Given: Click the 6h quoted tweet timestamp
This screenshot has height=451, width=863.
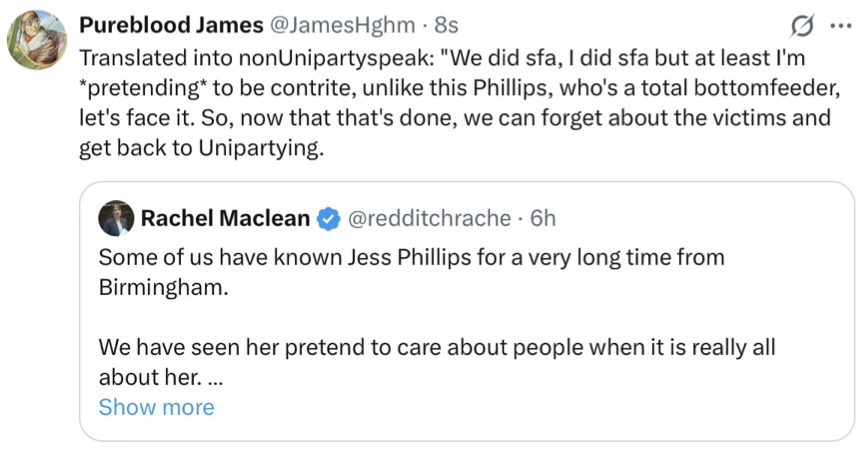Looking at the screenshot, I should (543, 218).
